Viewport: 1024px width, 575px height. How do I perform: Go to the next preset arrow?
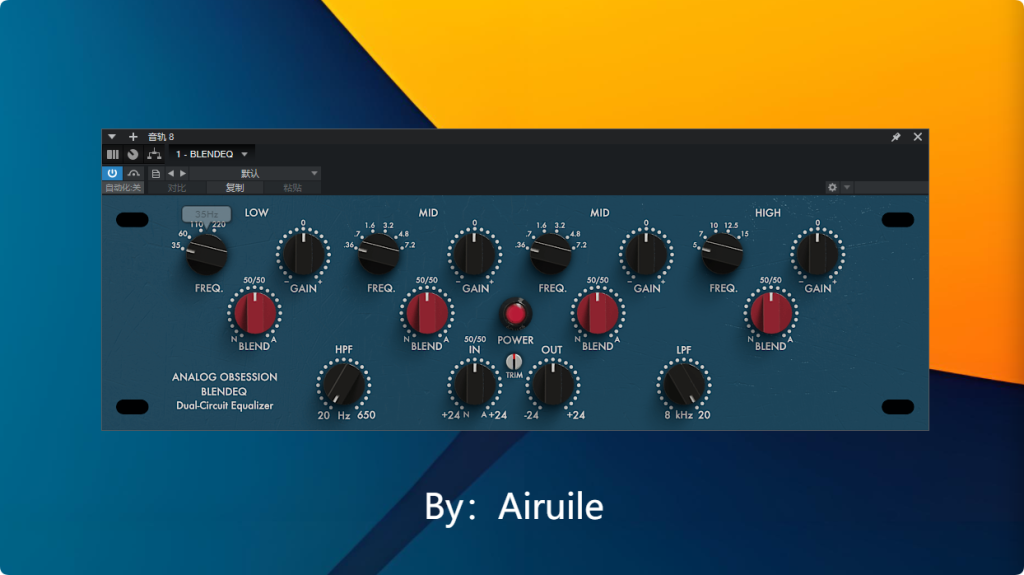183,173
